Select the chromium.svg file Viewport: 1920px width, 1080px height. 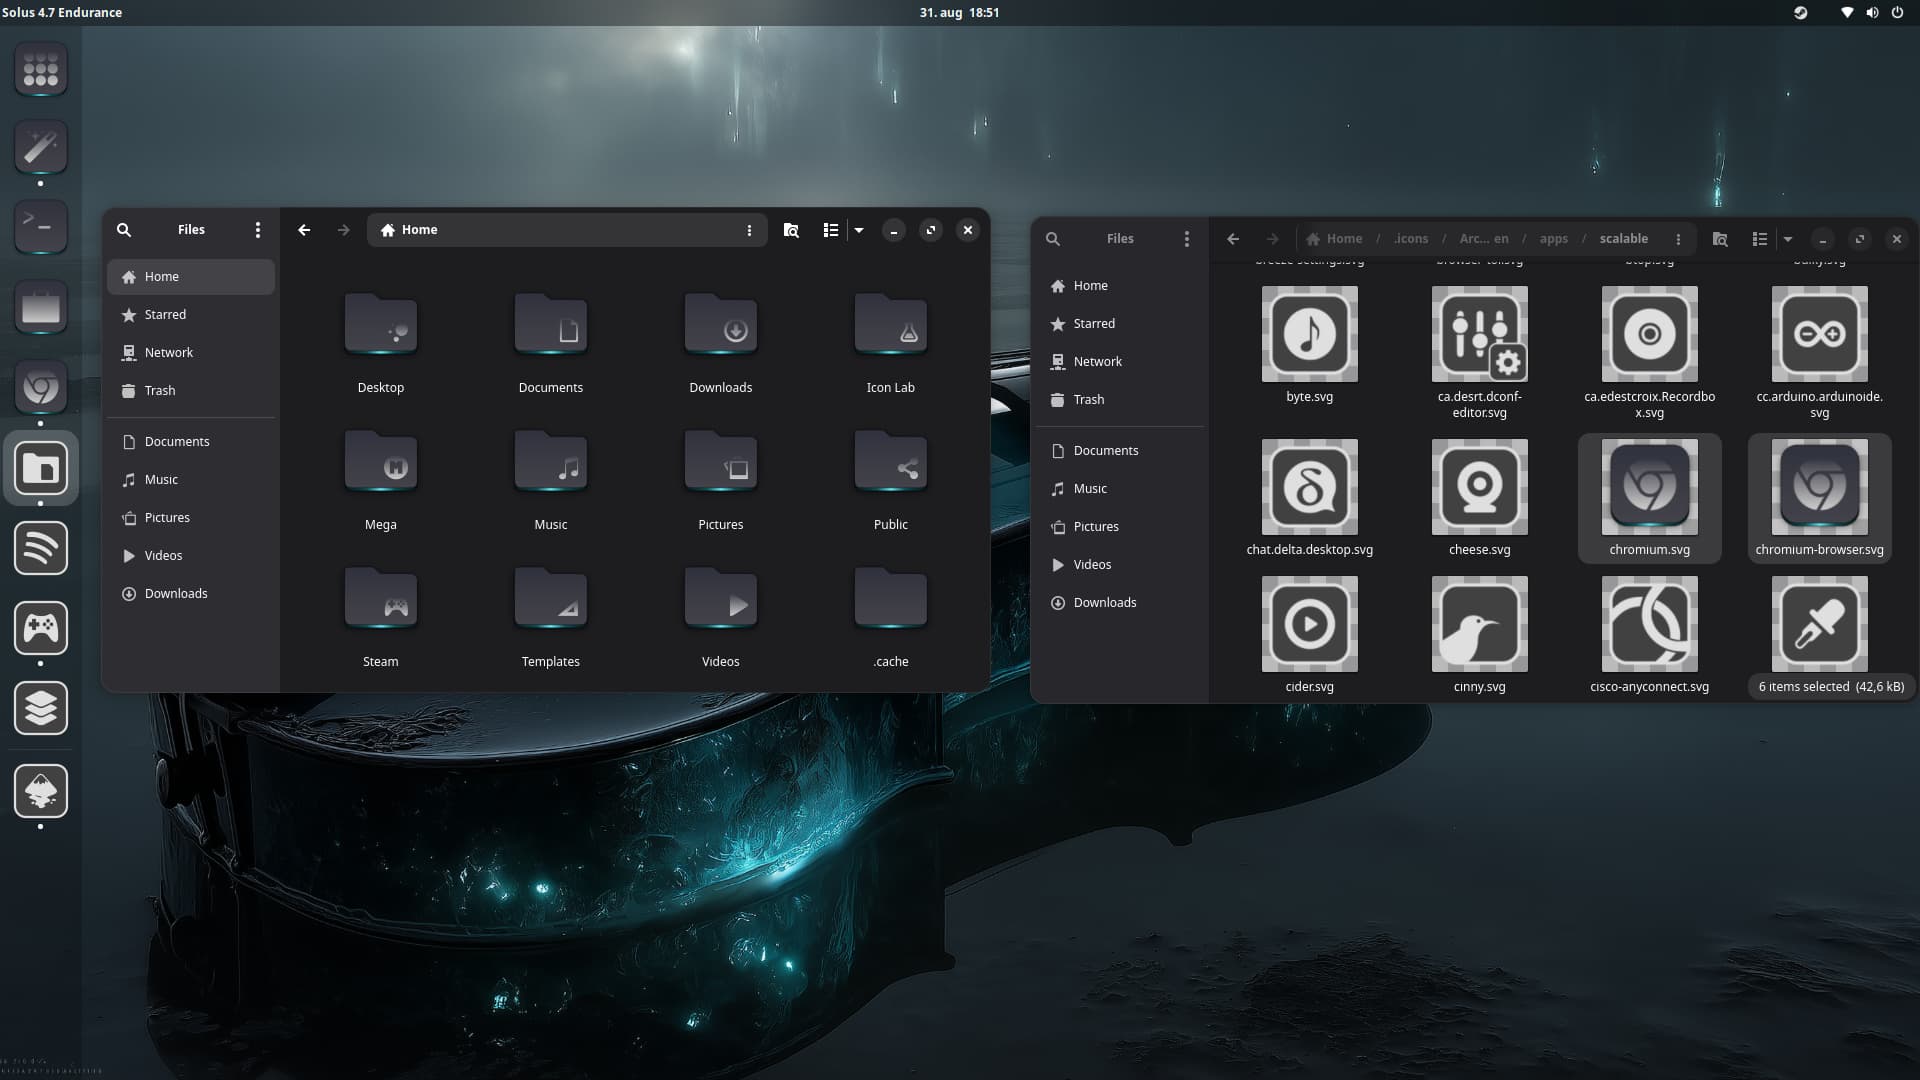click(x=1649, y=488)
